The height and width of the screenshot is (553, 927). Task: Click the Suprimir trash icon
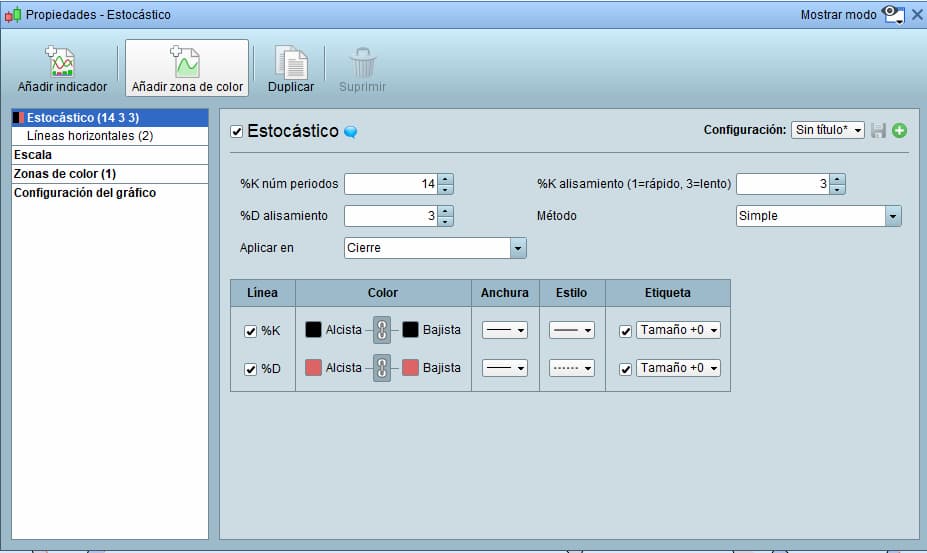[x=362, y=62]
